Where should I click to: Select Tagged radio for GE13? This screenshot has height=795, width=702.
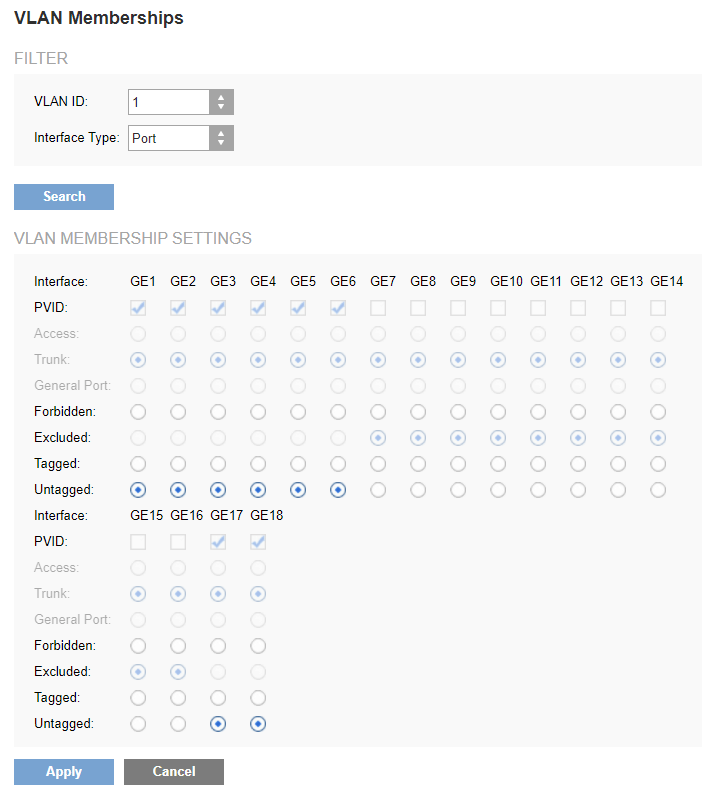point(618,464)
